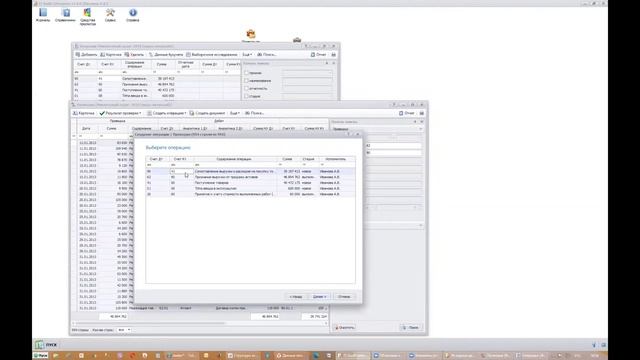Open the Журналы icon in main toolbar
This screenshot has height=360, width=640.
43,15
